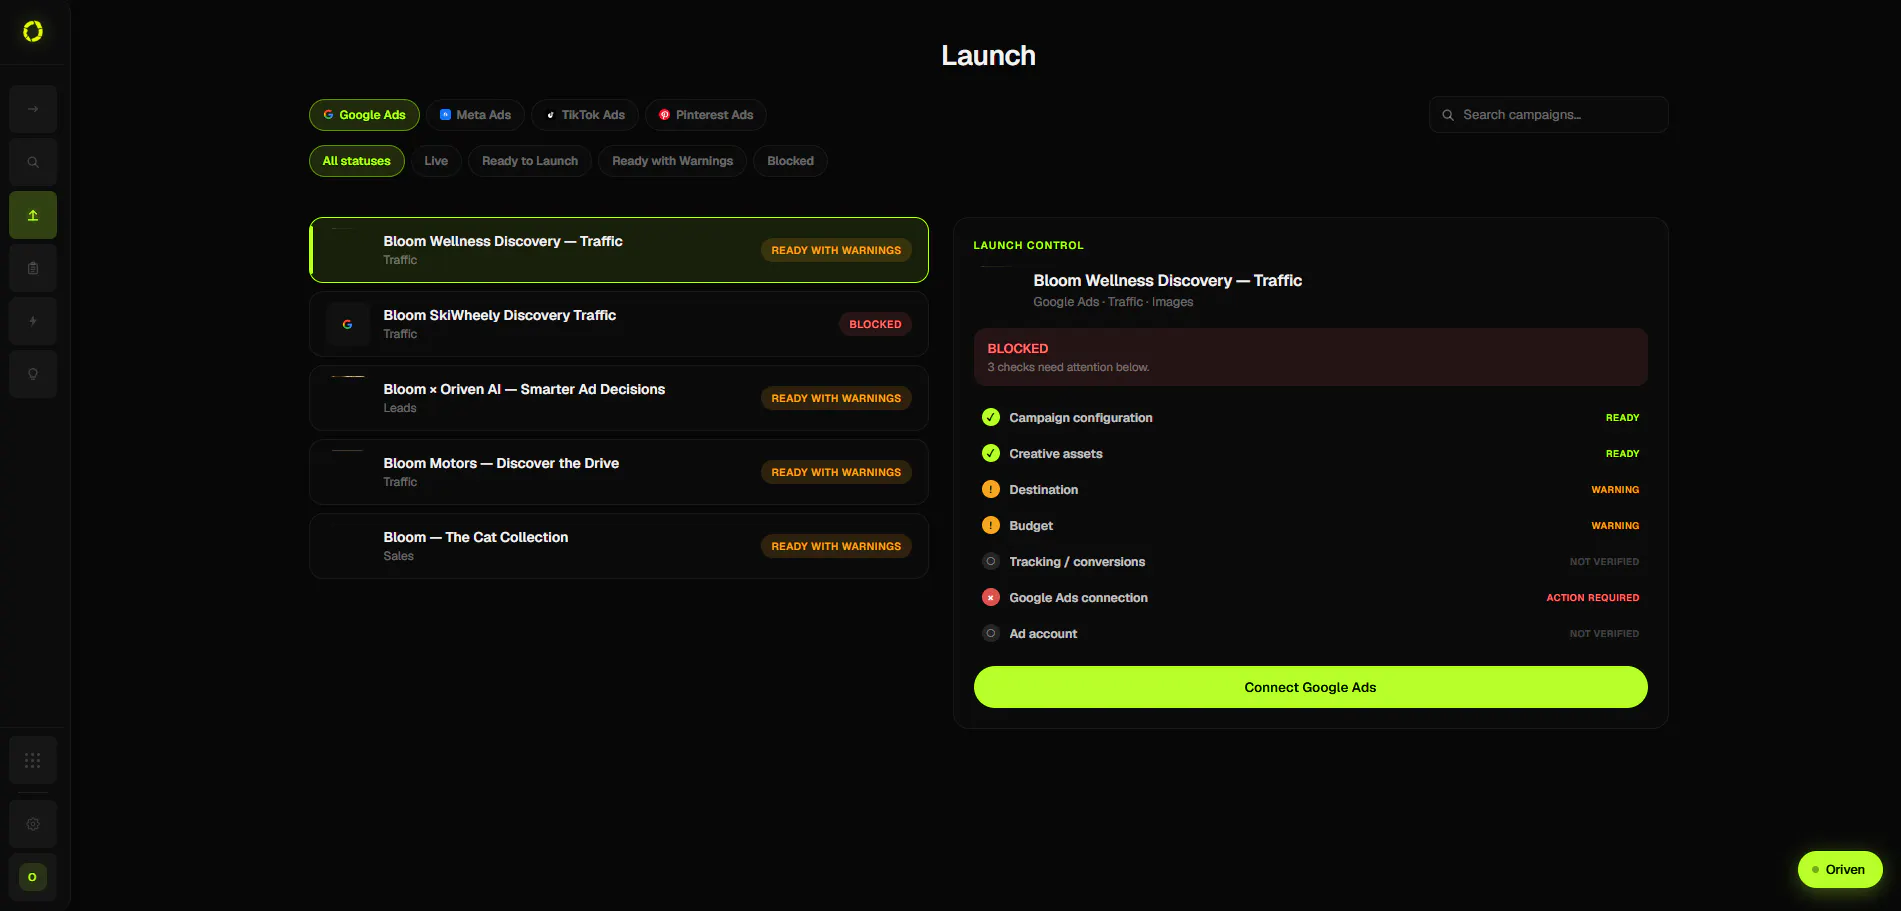The height and width of the screenshot is (911, 1901).
Task: Click the circle icon beside Tracking / conversions
Action: coord(991,562)
